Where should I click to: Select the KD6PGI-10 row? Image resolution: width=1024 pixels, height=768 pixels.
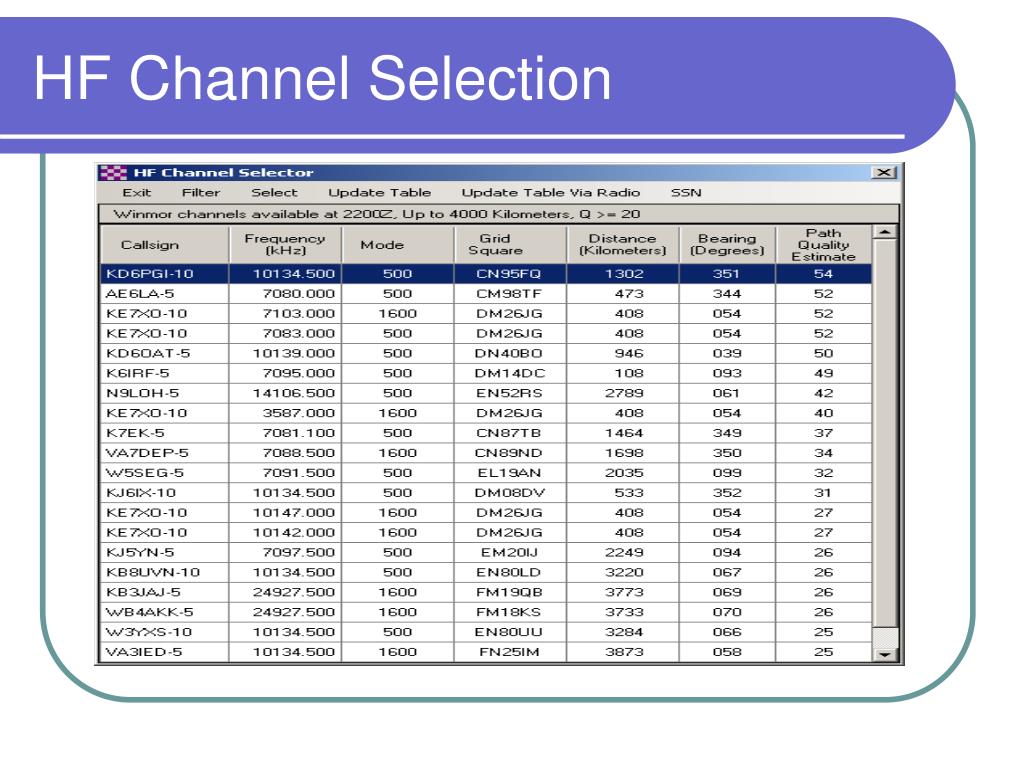point(486,274)
